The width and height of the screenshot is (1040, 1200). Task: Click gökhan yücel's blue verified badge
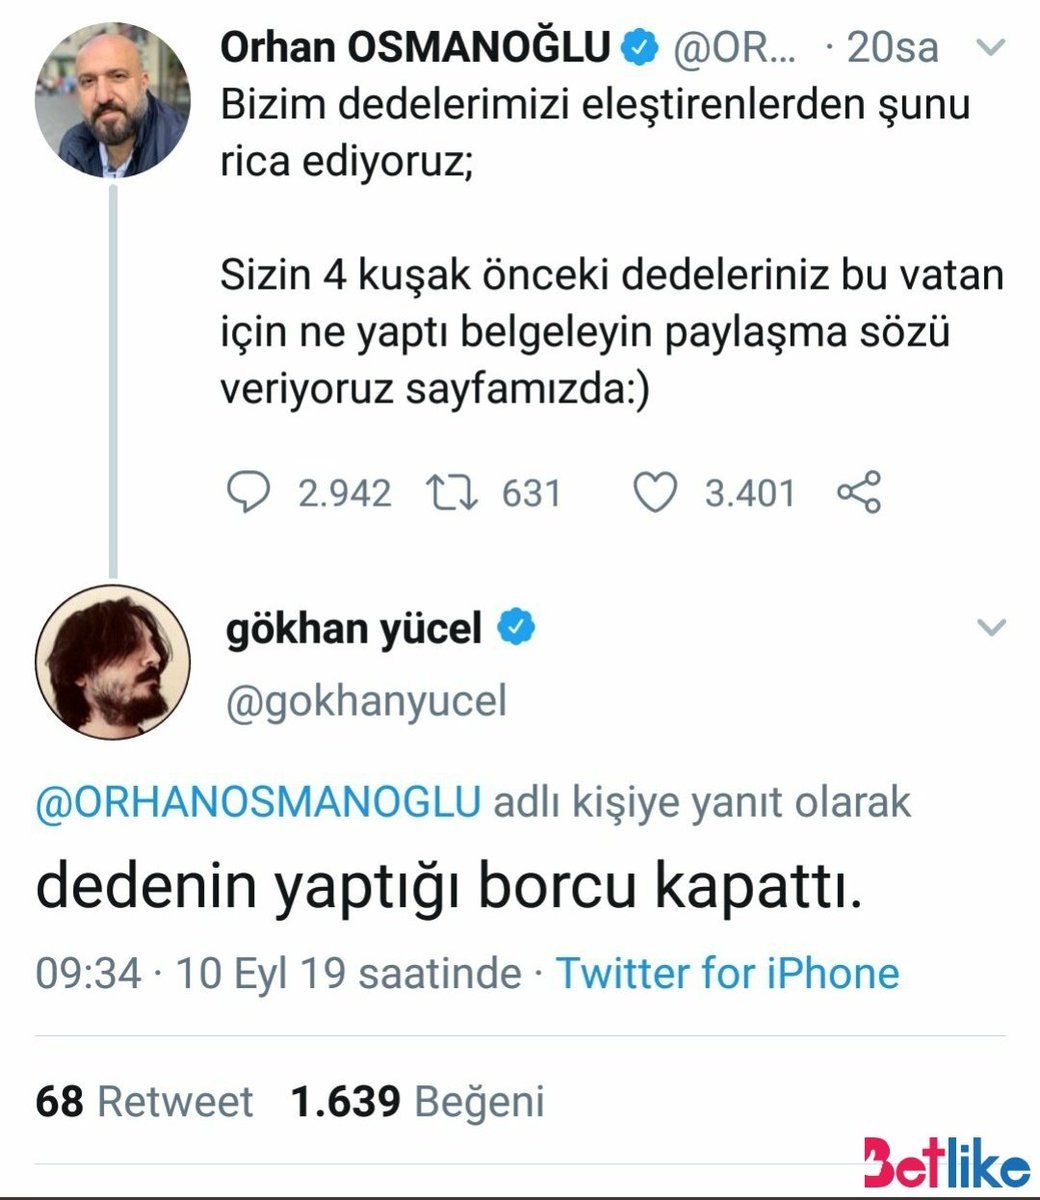click(x=516, y=628)
